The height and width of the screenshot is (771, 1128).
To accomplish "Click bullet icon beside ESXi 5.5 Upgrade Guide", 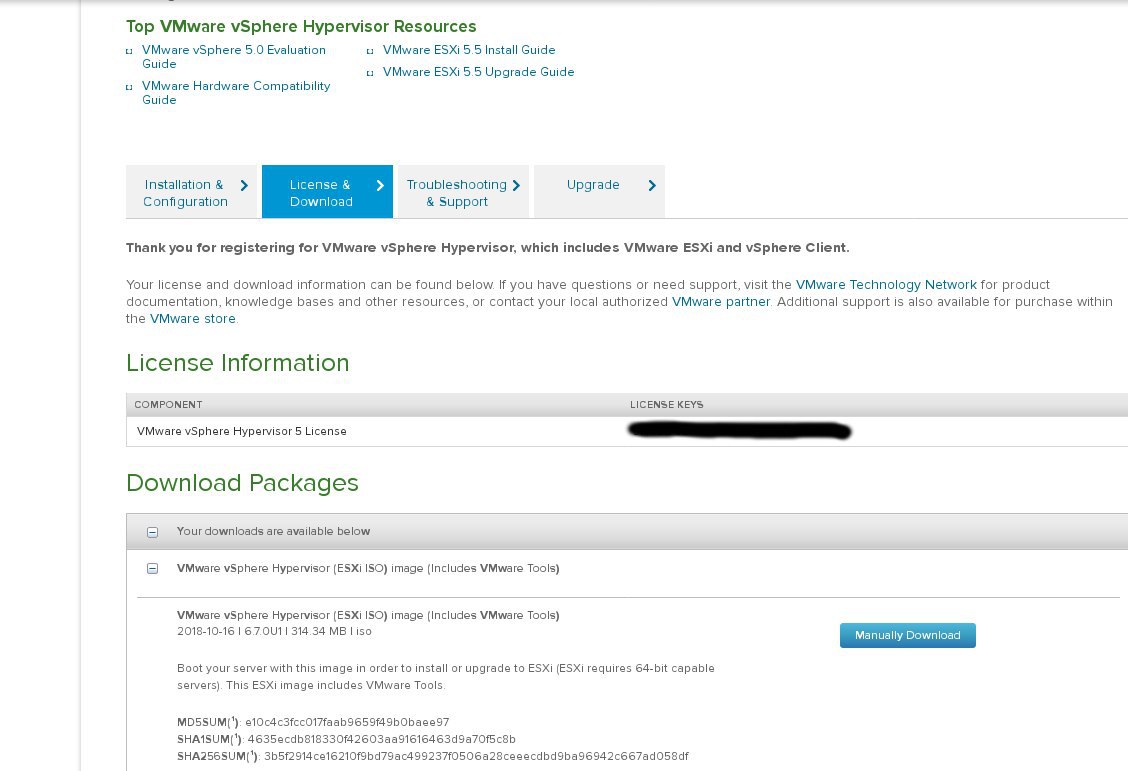I will click(x=370, y=73).
